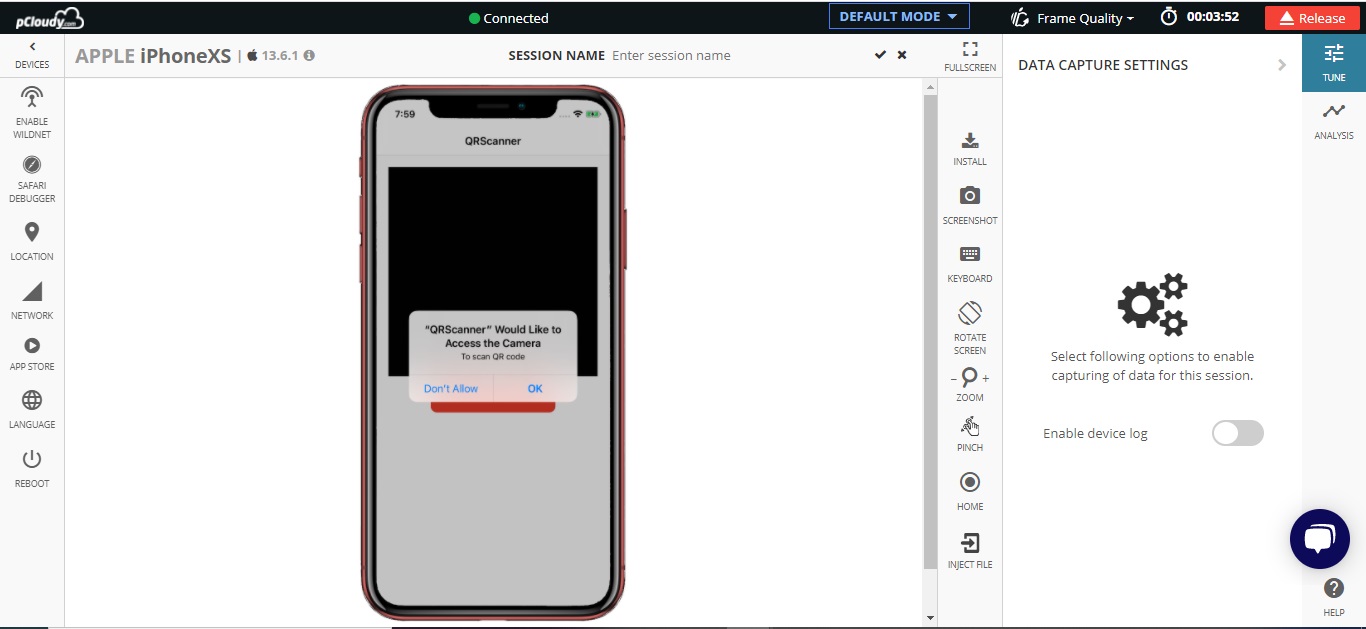Click the QRScanner app title
Screen dimensions: 1366x629
pyautogui.click(x=493, y=141)
